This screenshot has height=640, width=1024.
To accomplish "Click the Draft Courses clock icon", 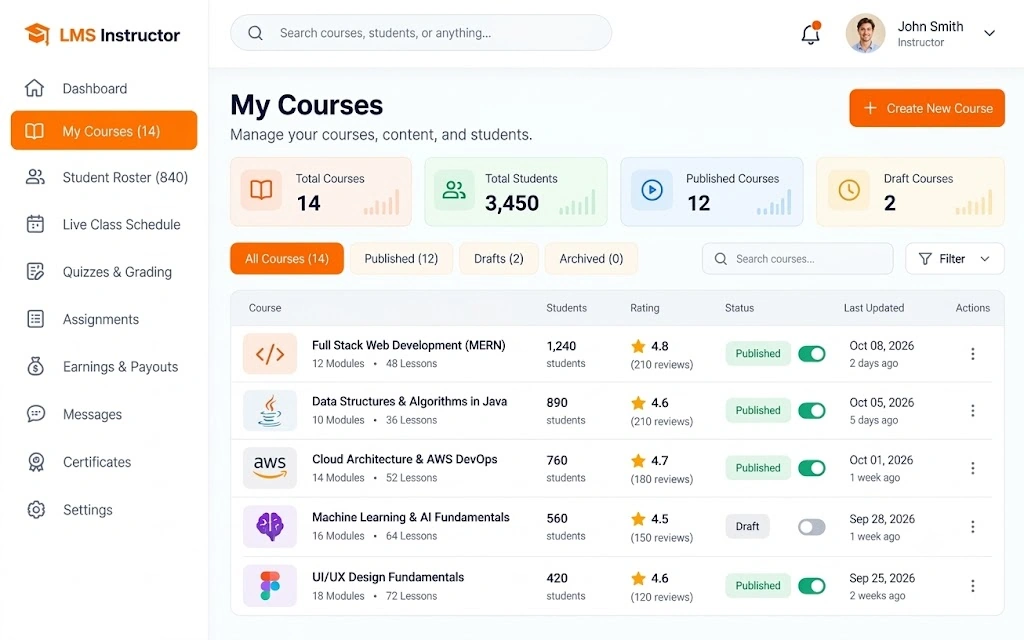I will click(x=849, y=190).
